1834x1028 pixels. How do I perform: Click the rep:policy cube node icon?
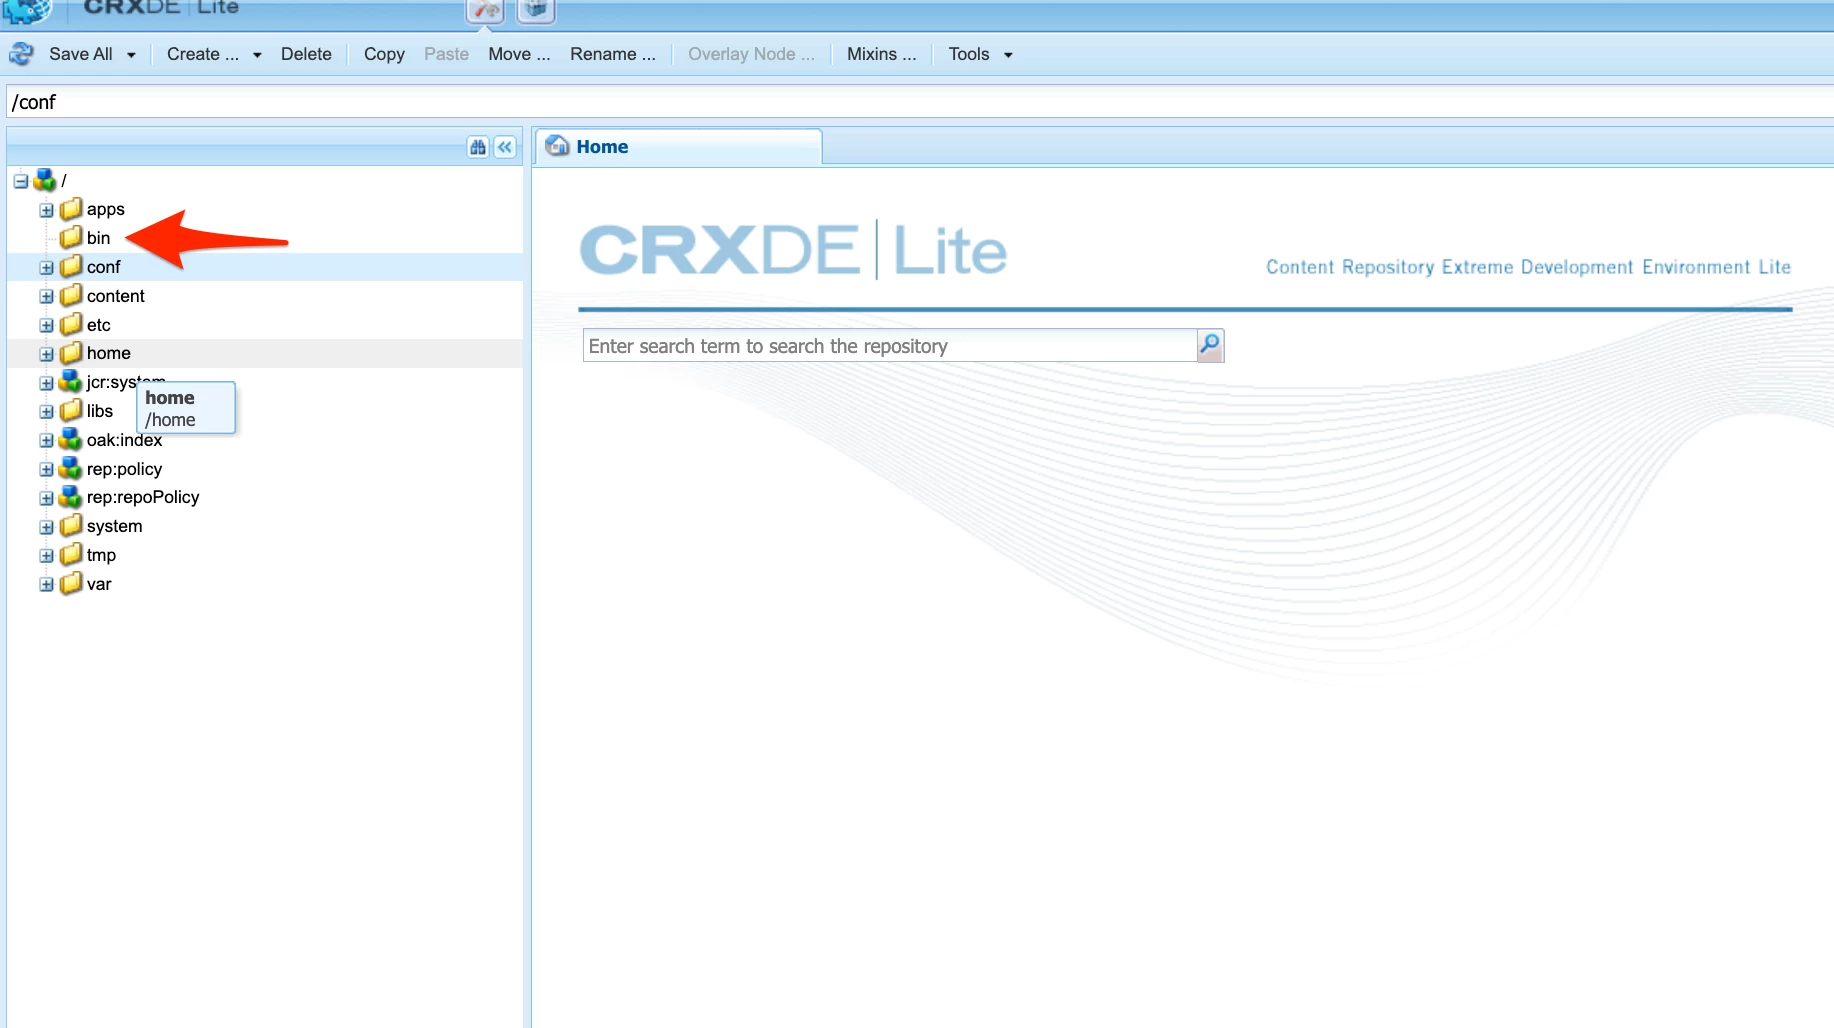pyautogui.click(x=70, y=469)
